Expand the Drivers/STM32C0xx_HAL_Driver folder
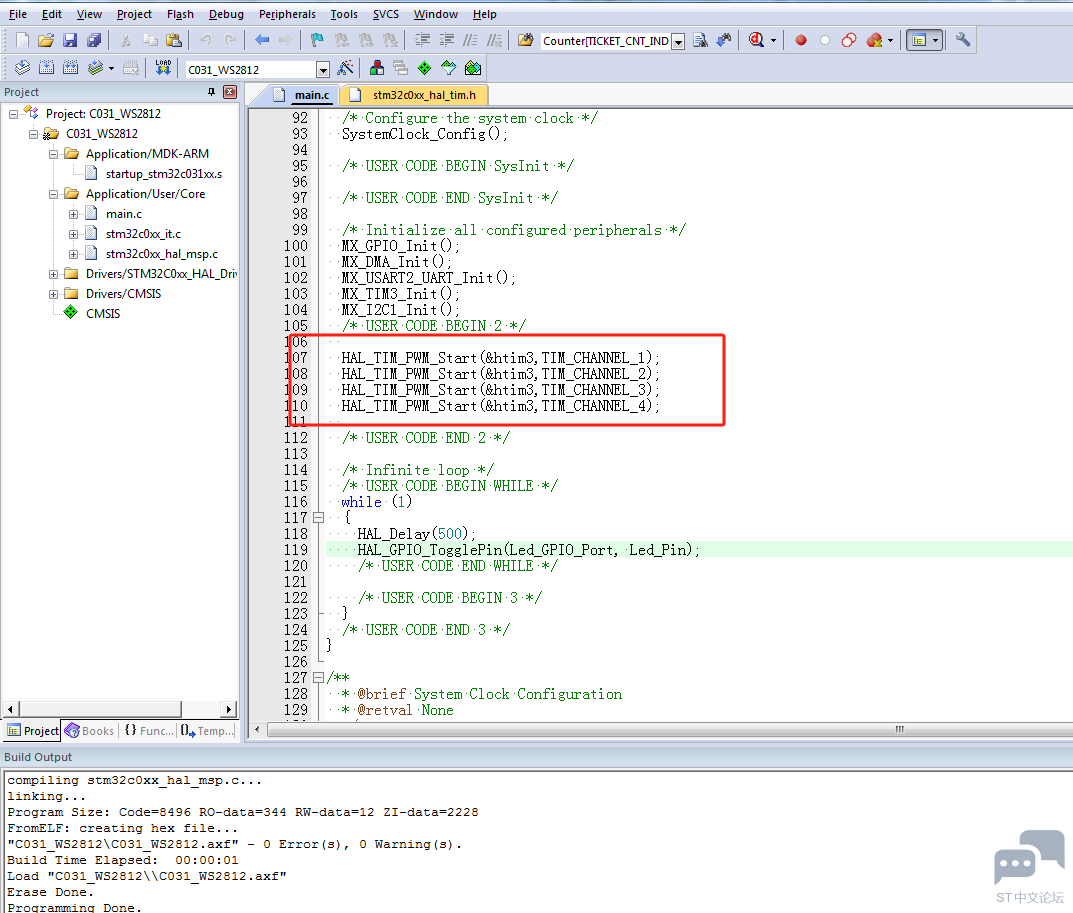1073x913 pixels. (x=53, y=274)
